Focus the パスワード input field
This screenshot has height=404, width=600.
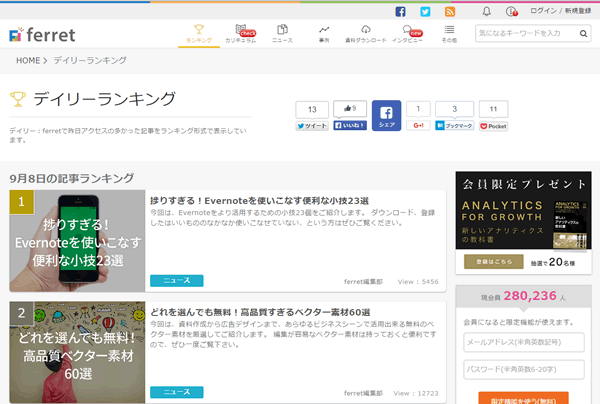pyautogui.click(x=524, y=369)
